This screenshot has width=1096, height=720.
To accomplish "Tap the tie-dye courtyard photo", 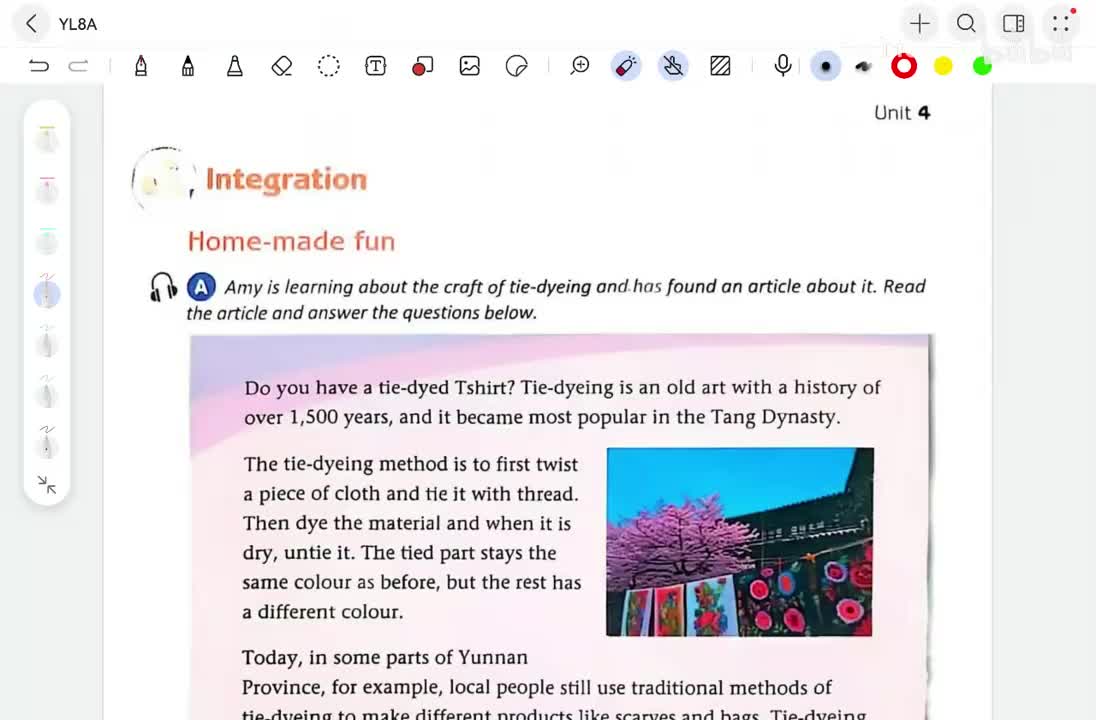I will pos(740,542).
